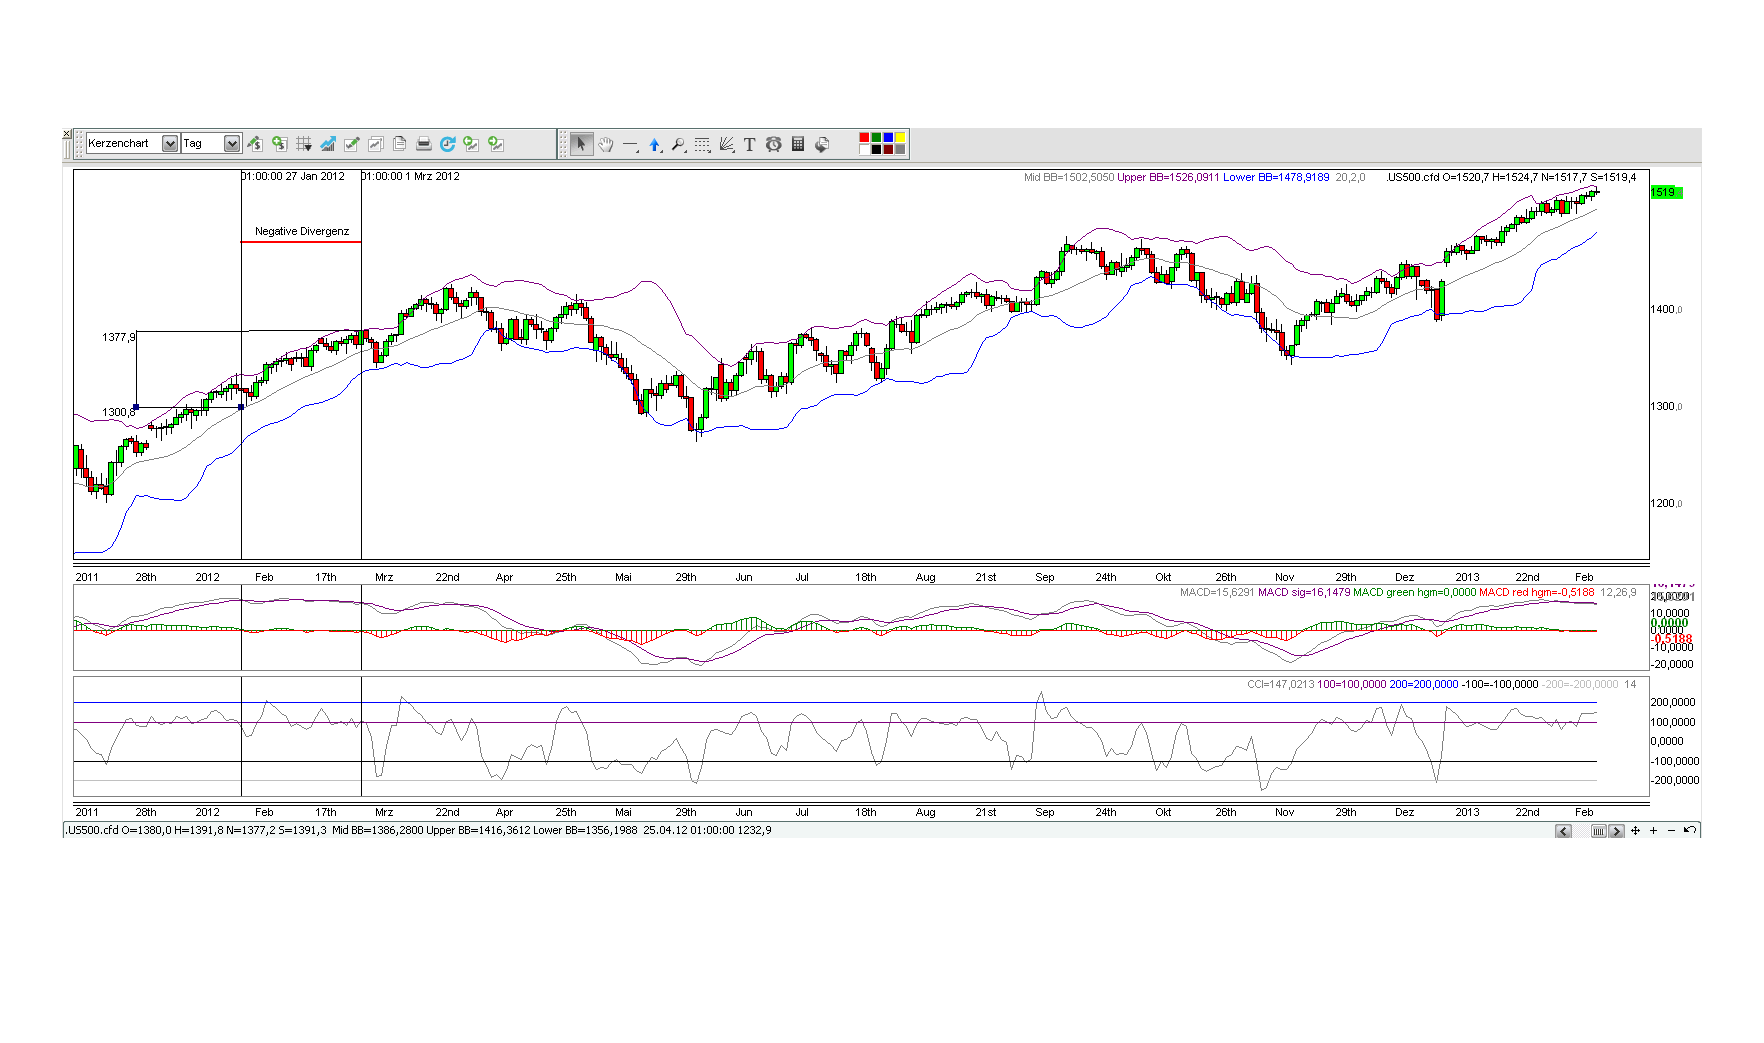
Task: Click the horizontal scrollbar thumb
Action: click(x=1599, y=831)
